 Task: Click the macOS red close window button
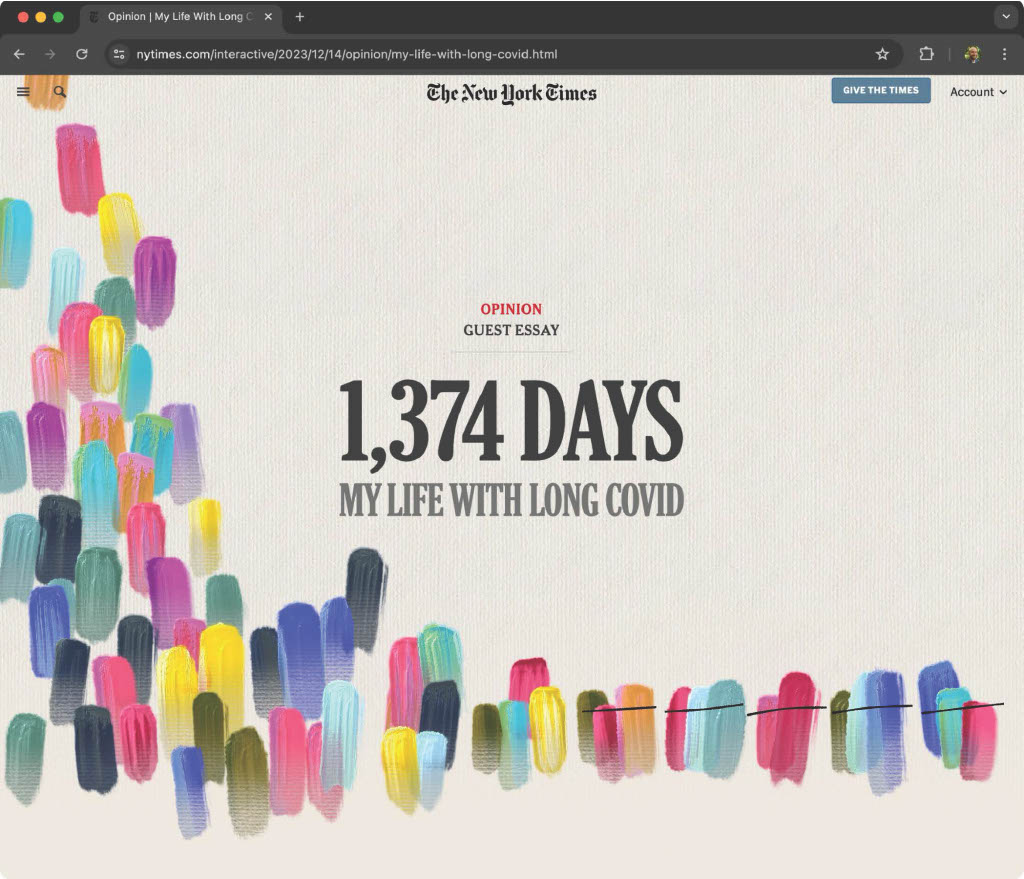tap(23, 17)
